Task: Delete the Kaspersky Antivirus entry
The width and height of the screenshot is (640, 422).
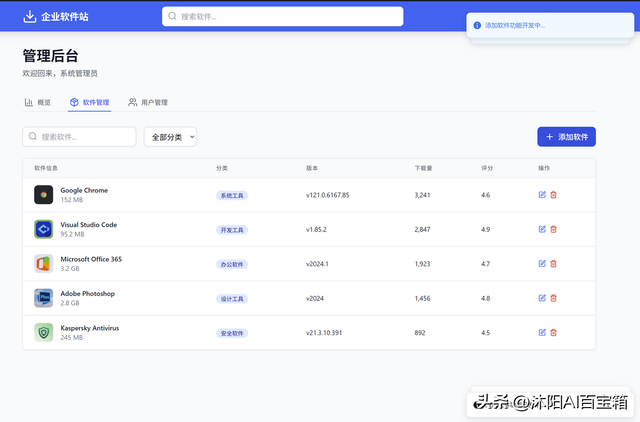Action: pyautogui.click(x=553, y=333)
